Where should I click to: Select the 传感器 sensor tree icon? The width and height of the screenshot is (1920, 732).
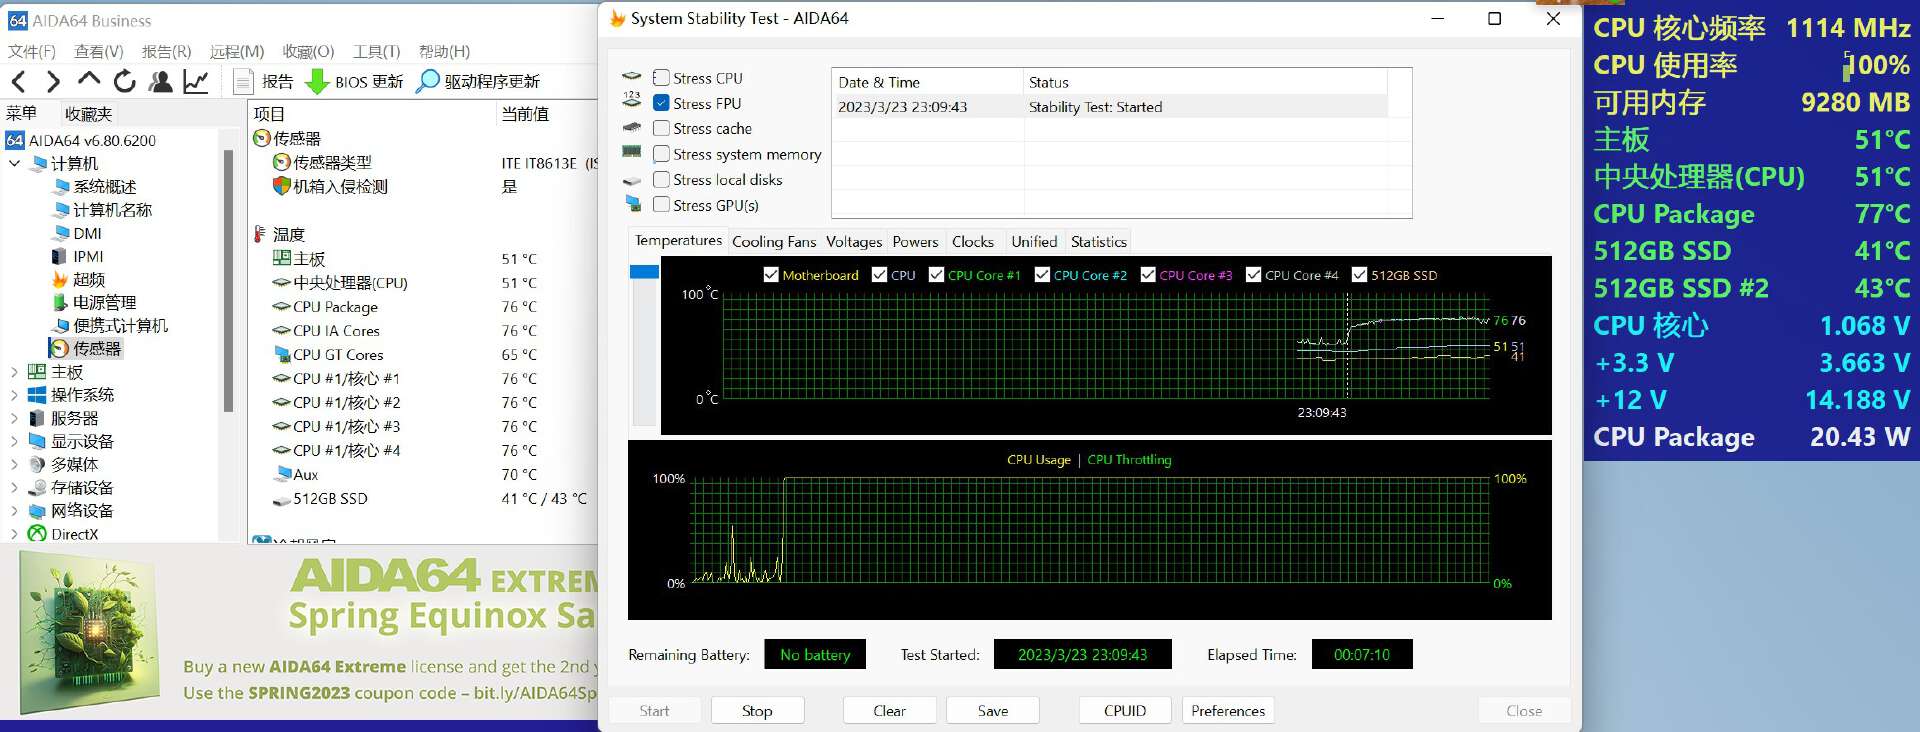click(59, 348)
